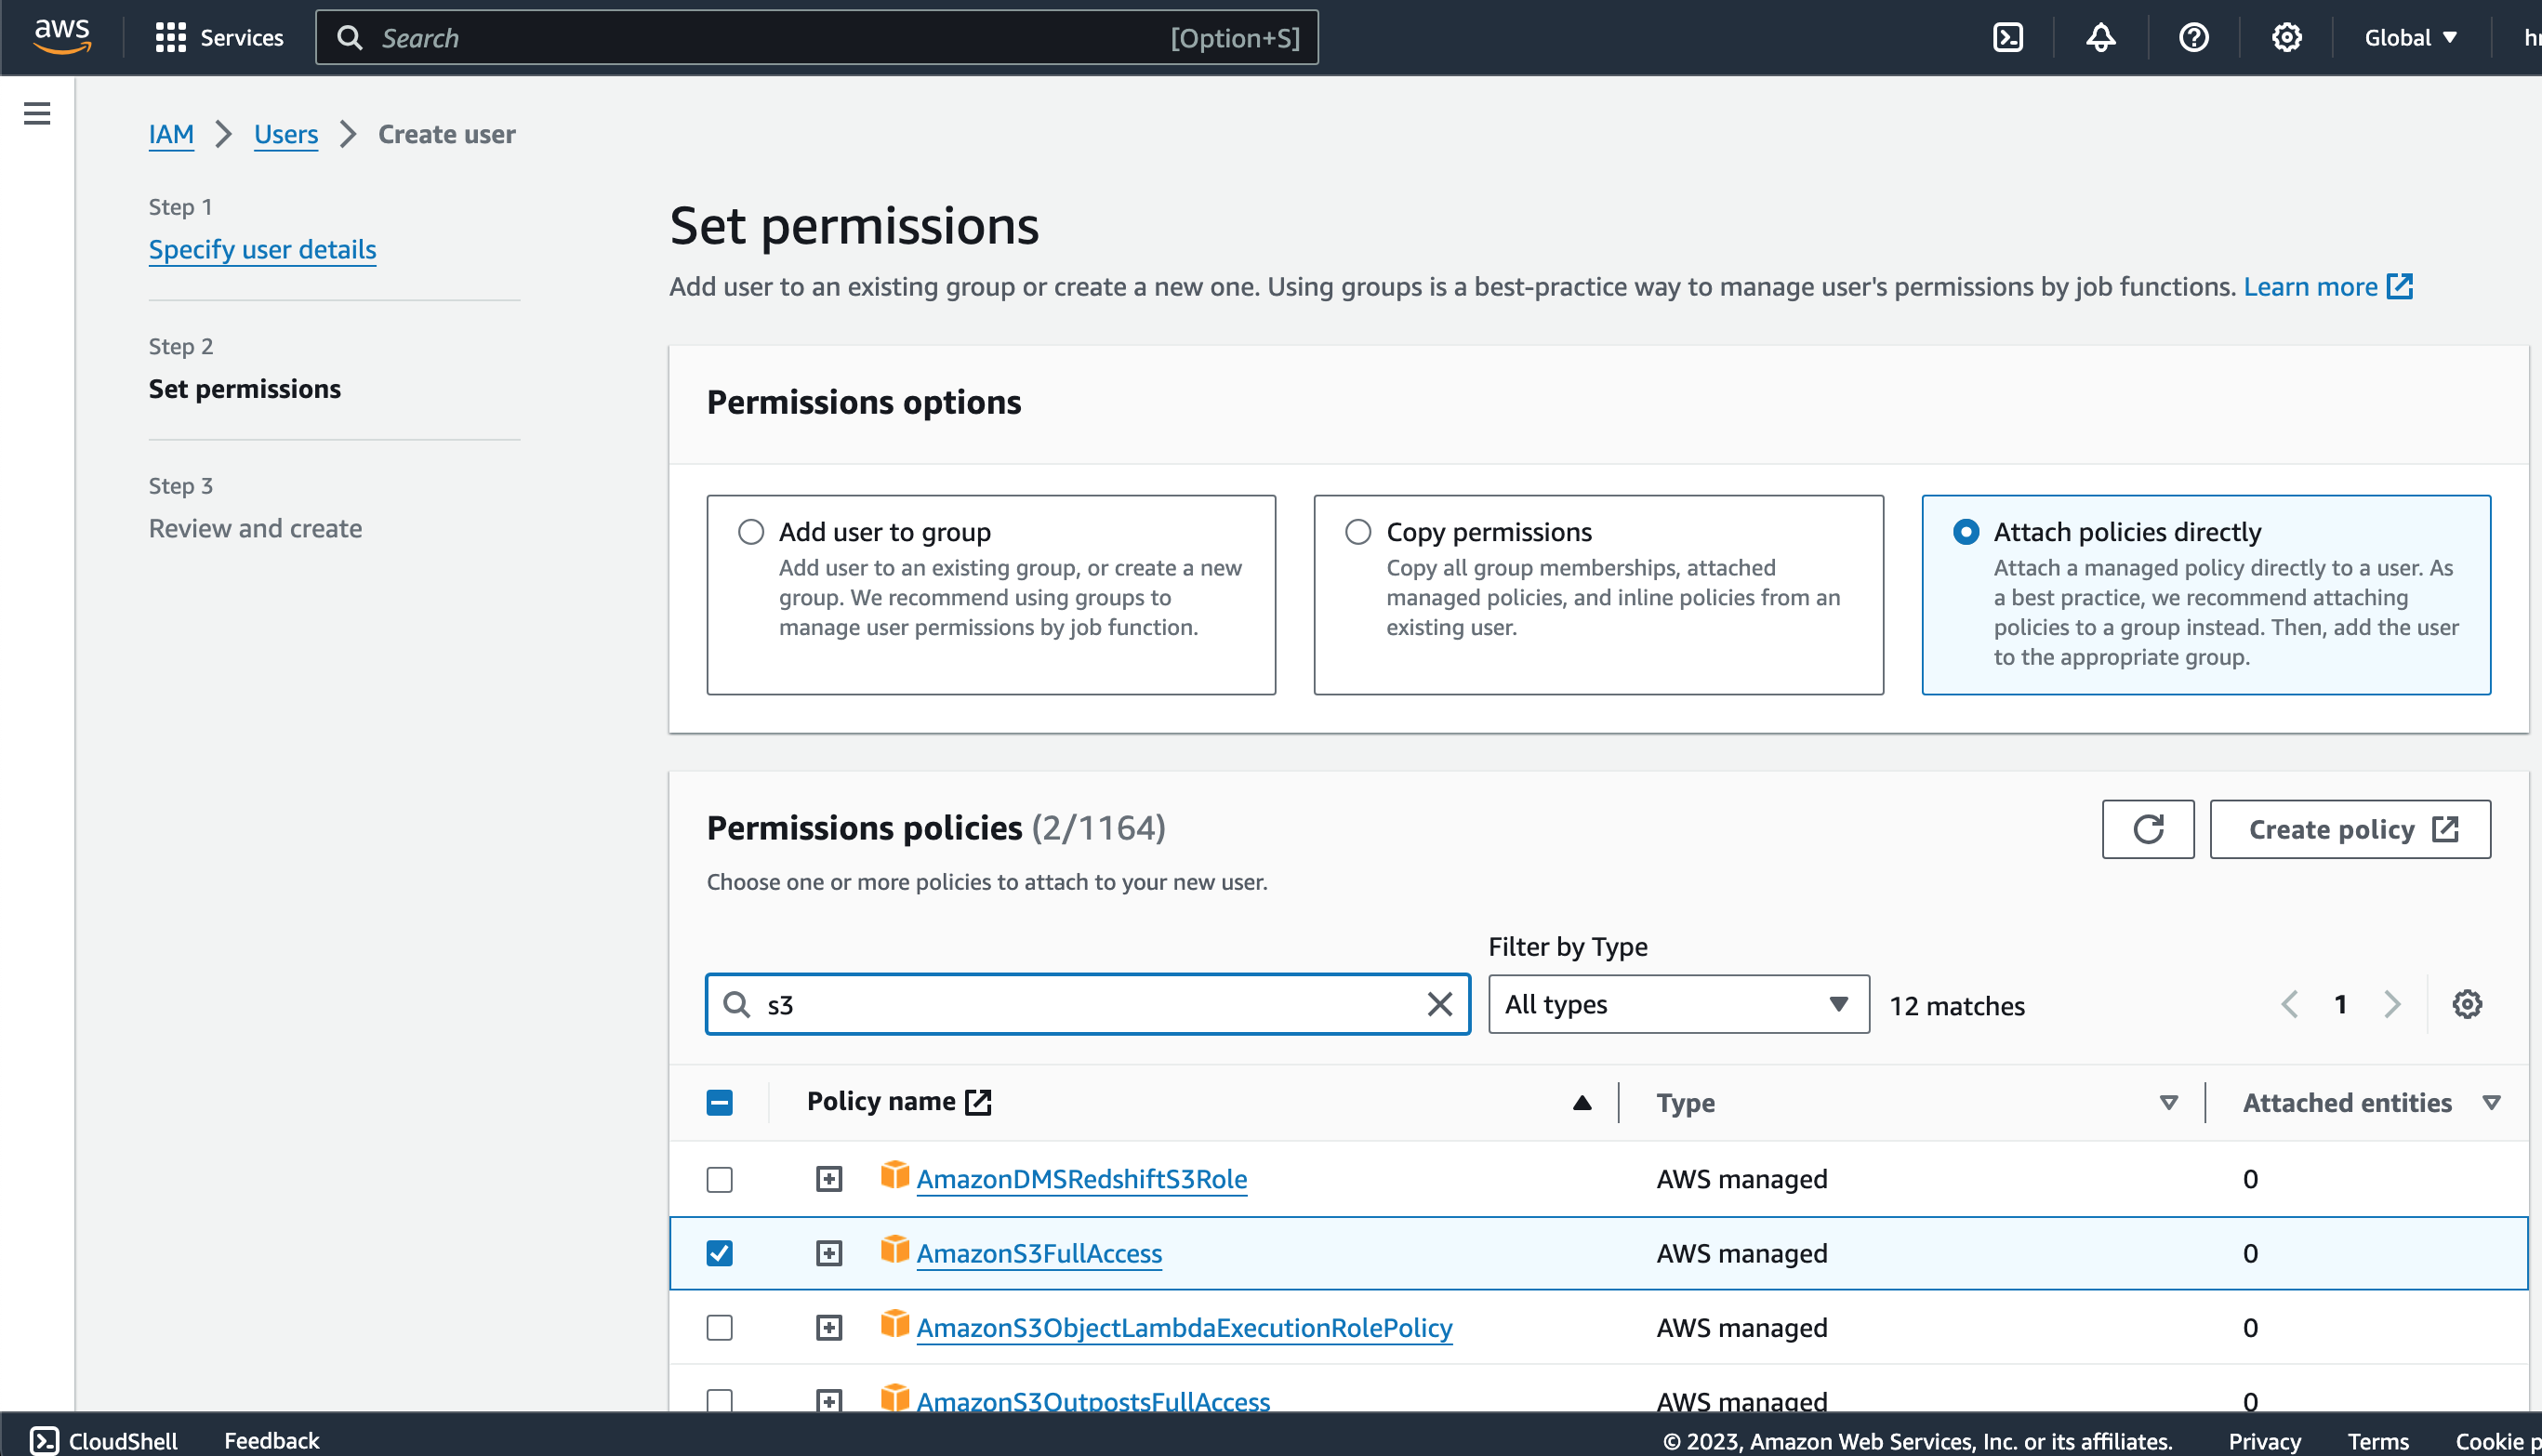The height and width of the screenshot is (1456, 2542).
Task: Open AmazonS3OutpostsFullAccess policy link
Action: pos(1093,1401)
